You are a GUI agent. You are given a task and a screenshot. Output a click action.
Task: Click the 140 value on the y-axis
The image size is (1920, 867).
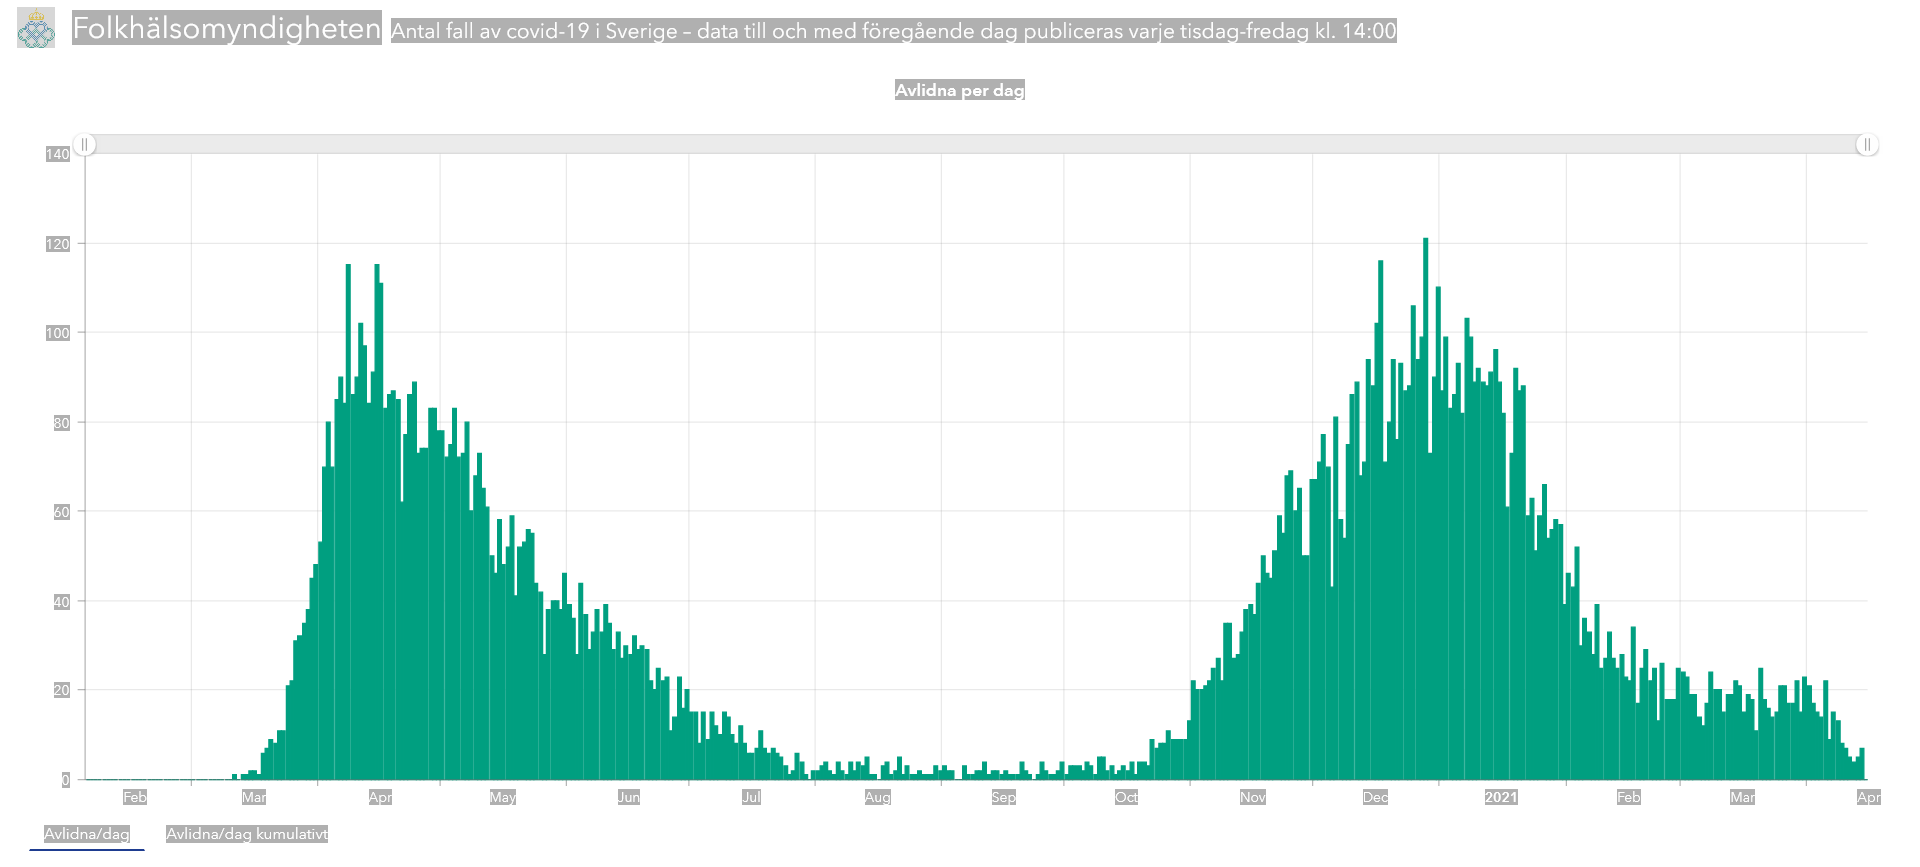tap(58, 154)
